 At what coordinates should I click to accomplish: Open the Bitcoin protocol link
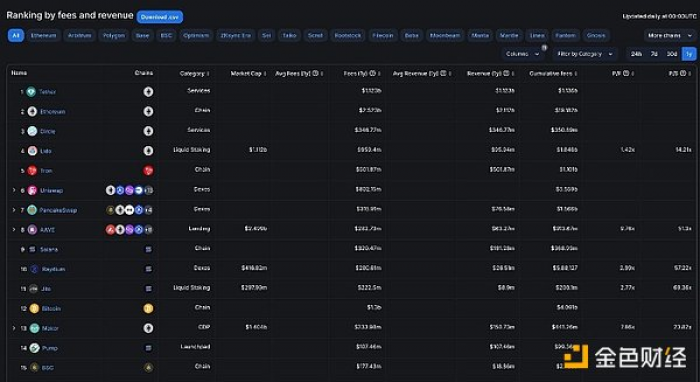[x=51, y=308]
